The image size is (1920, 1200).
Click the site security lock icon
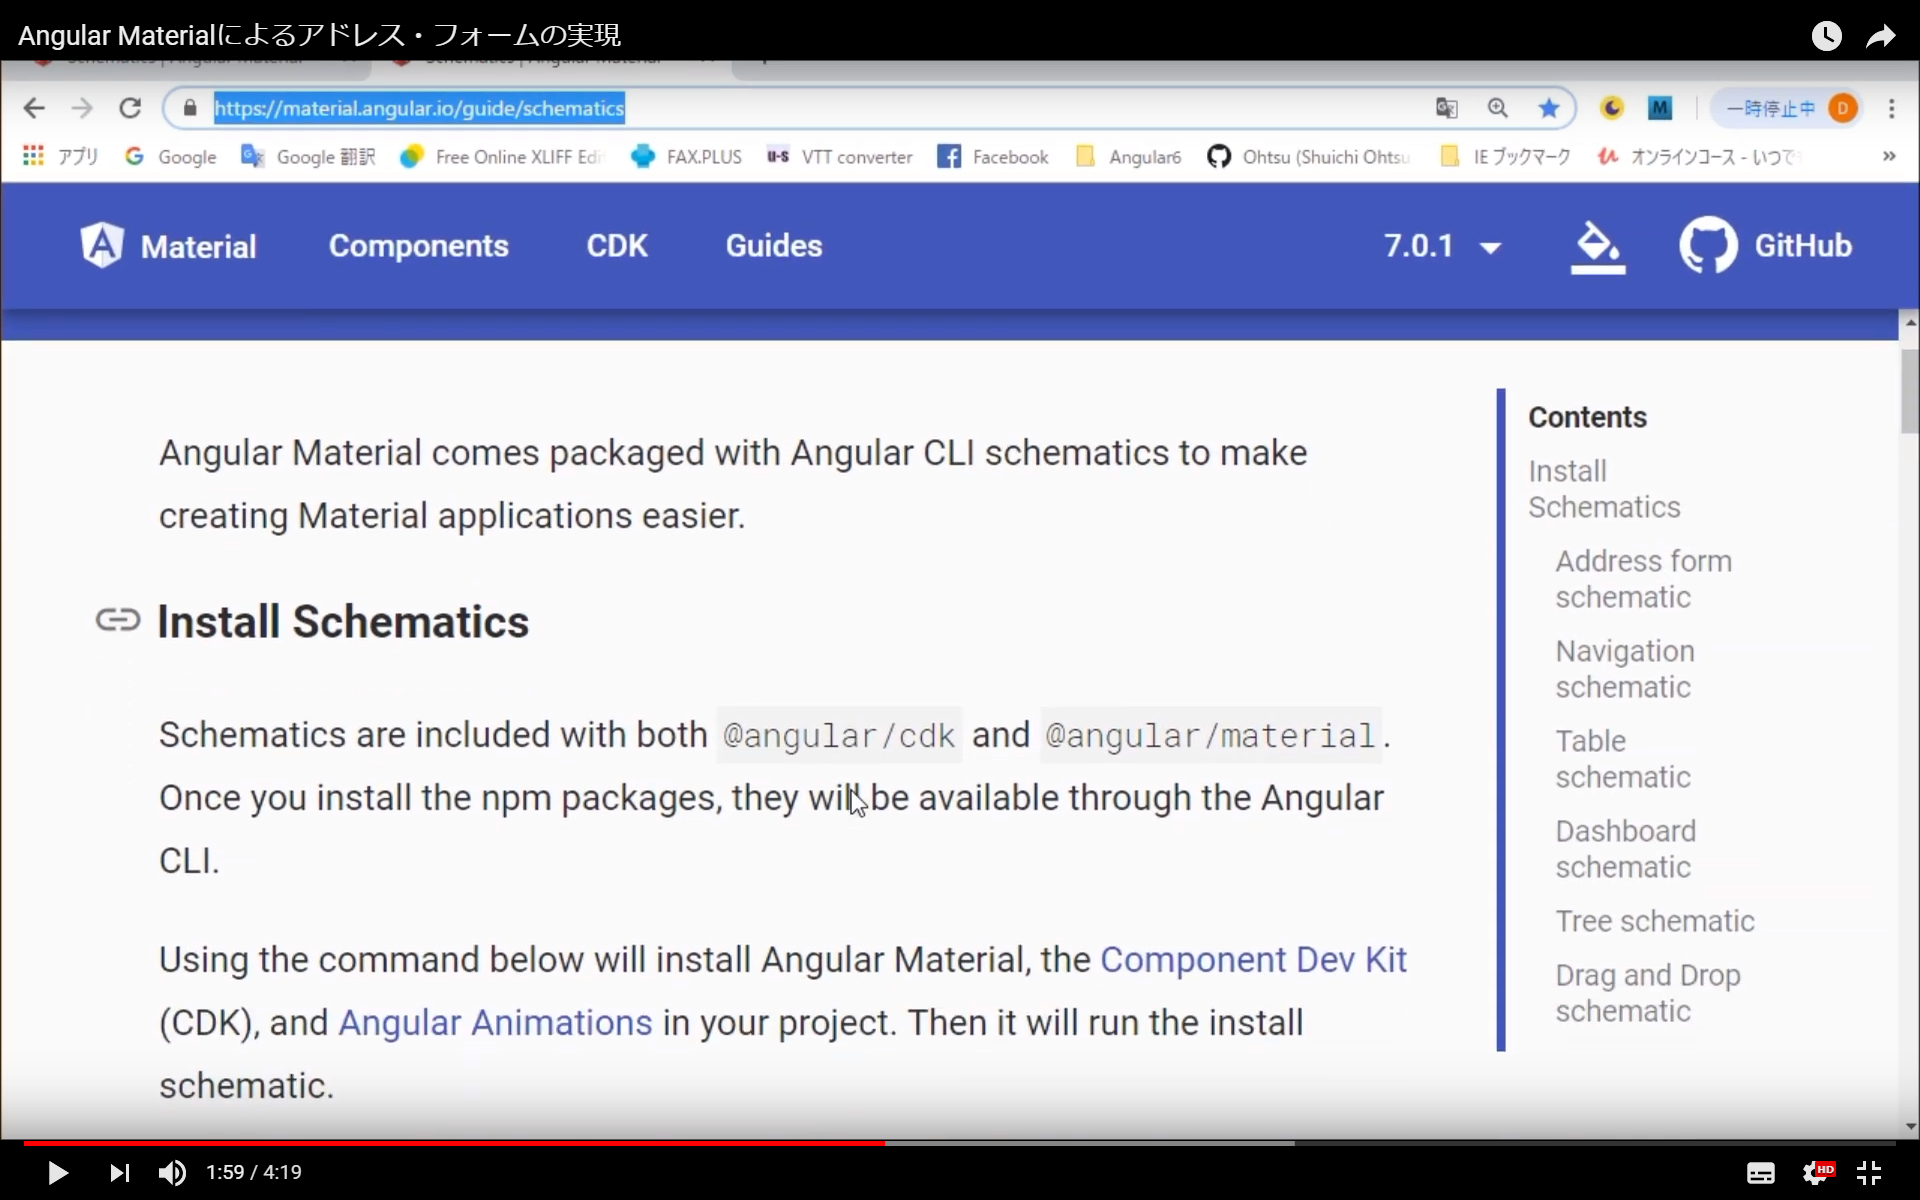[x=190, y=108]
